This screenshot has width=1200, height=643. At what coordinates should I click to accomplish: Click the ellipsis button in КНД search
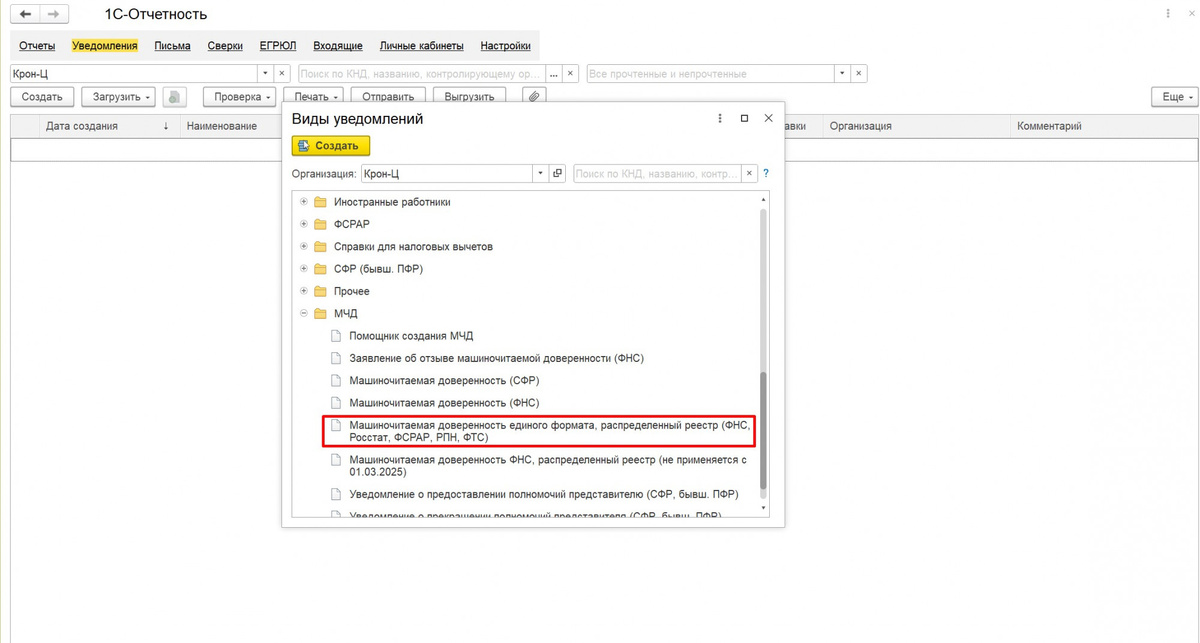pyautogui.click(x=554, y=74)
